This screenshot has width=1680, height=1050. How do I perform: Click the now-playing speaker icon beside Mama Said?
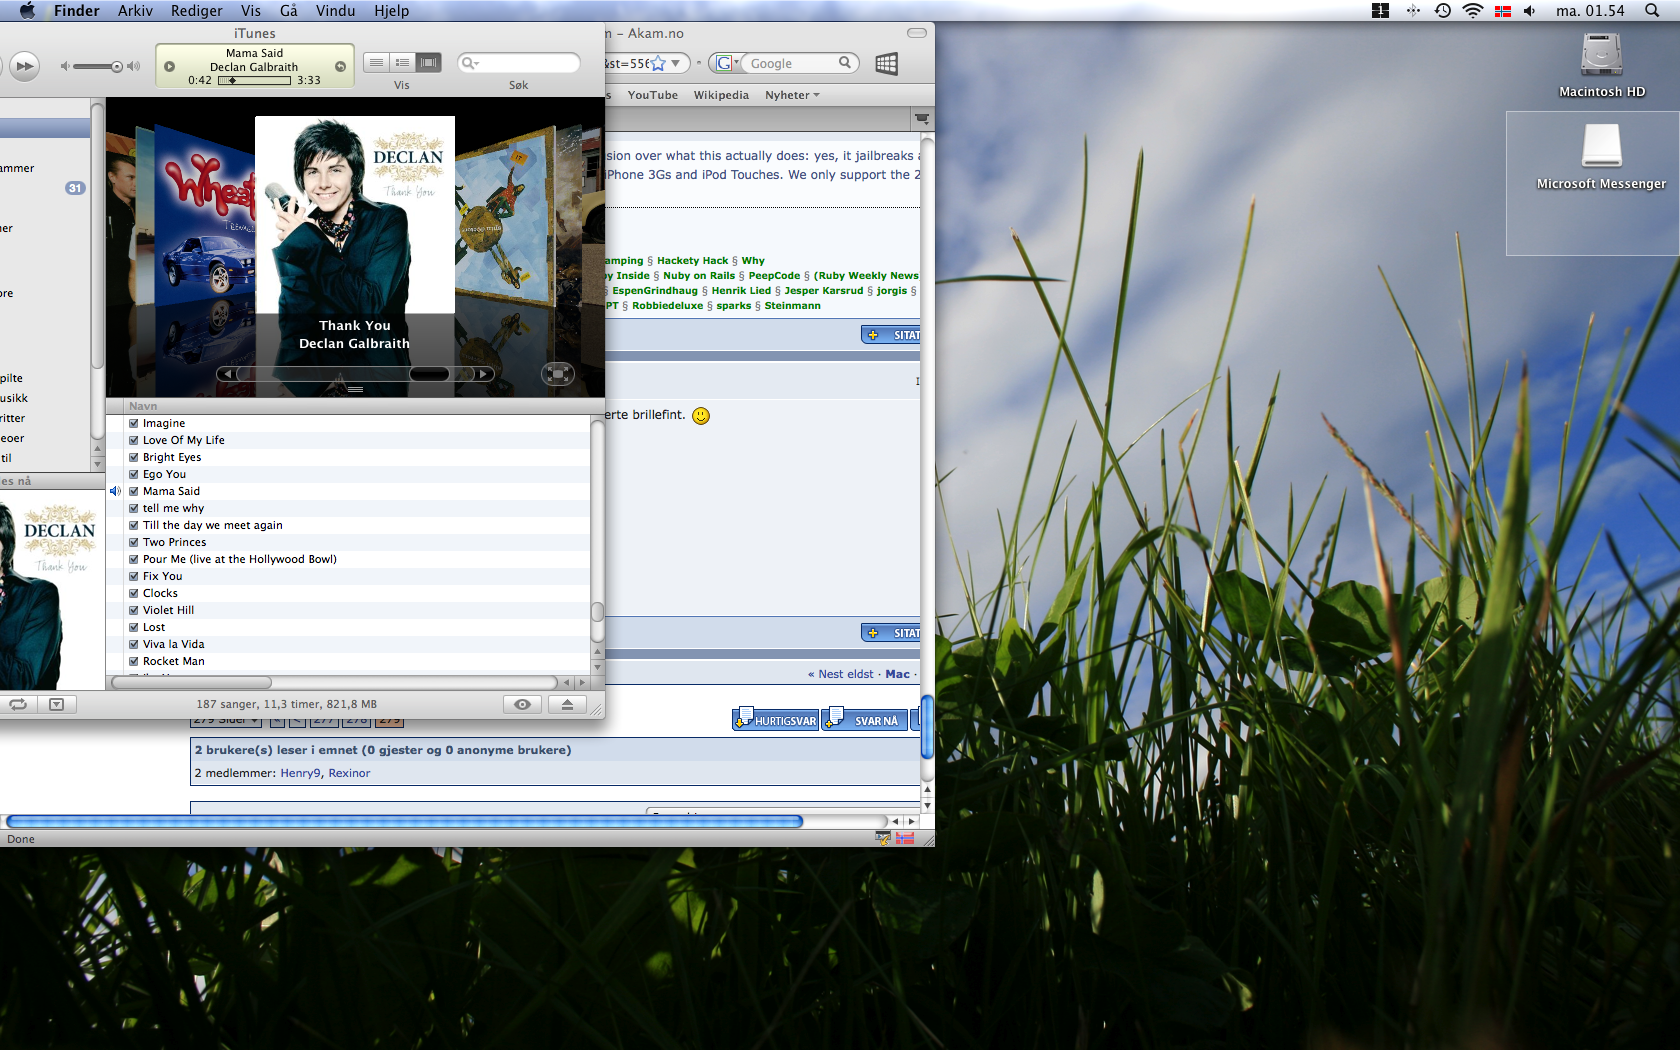115,491
